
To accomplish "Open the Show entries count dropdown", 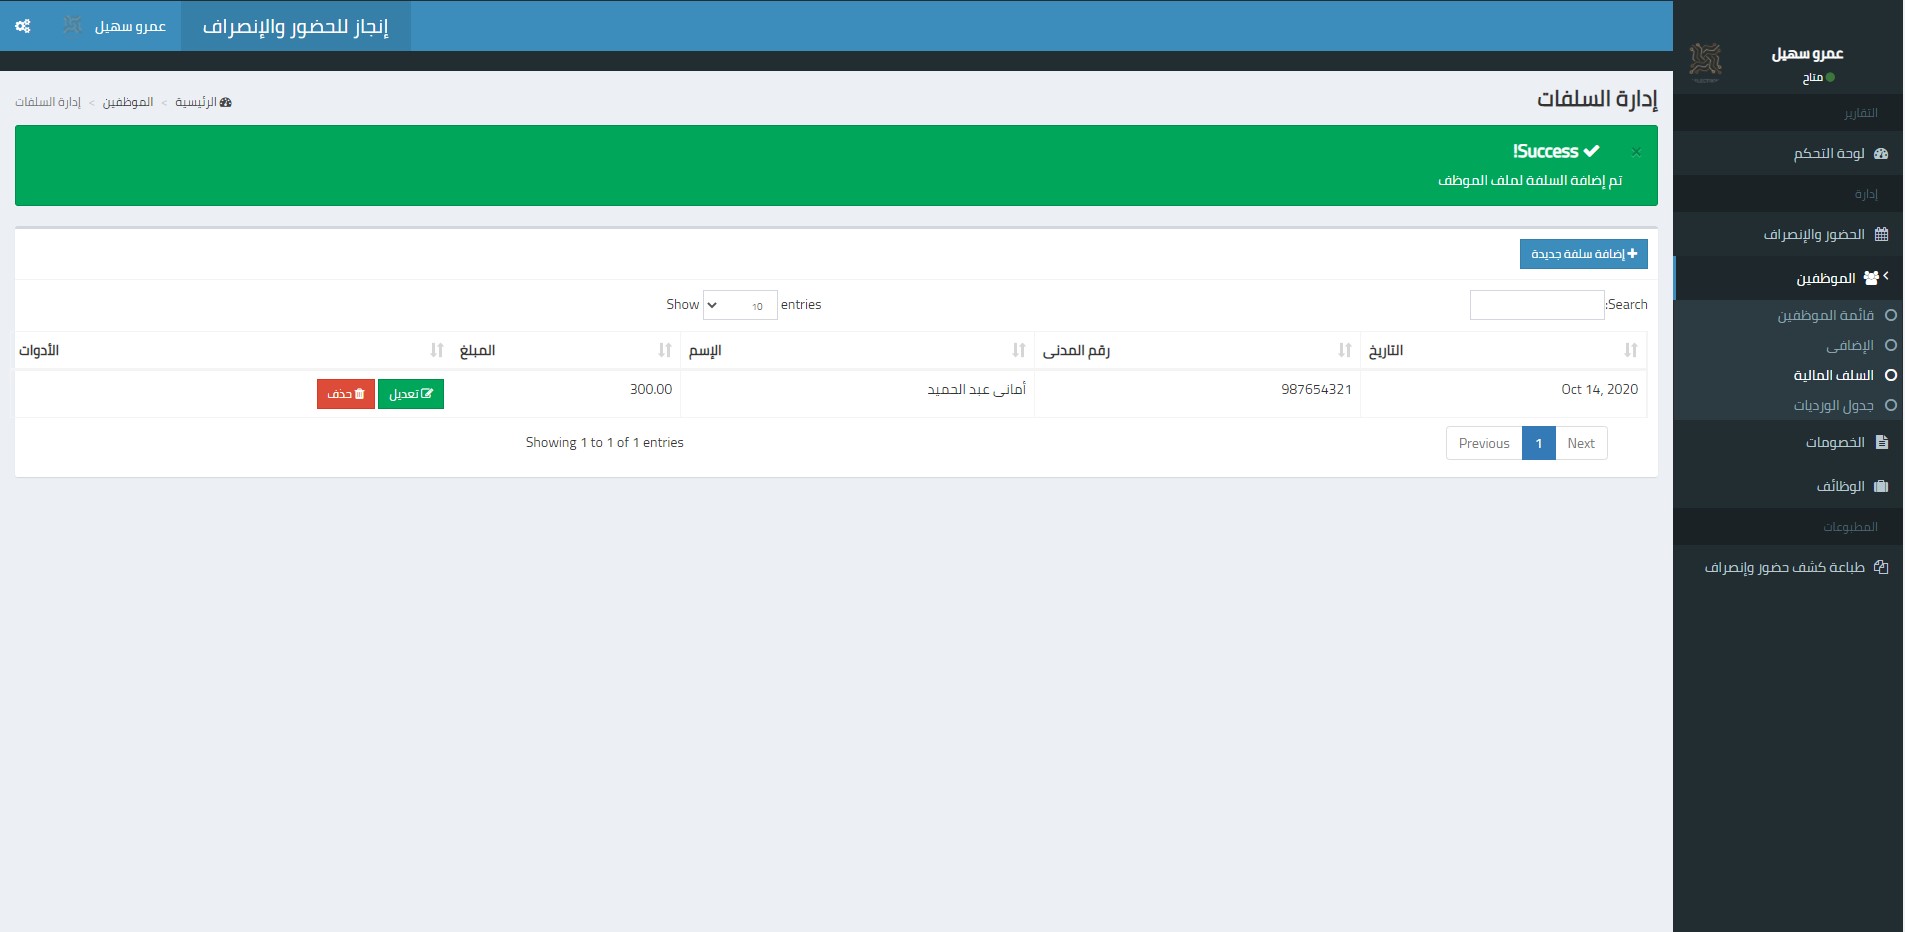I will (740, 305).
